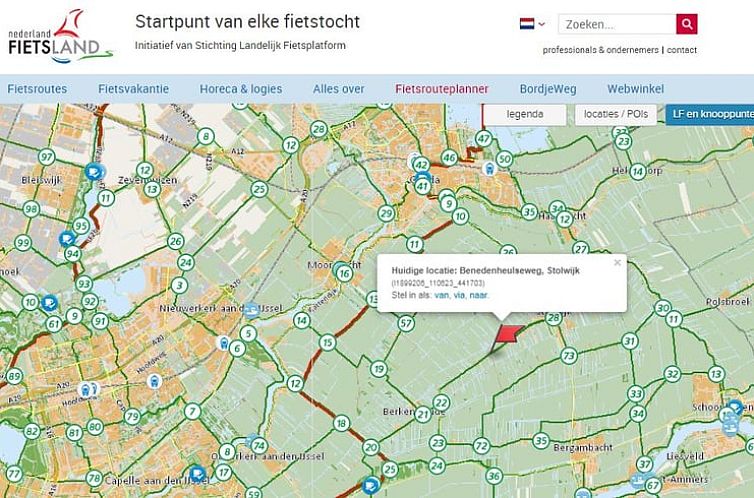Image resolution: width=754 pixels, height=498 pixels.
Task: Click junction node 26 near Zevenhuizen
Action: point(176,241)
